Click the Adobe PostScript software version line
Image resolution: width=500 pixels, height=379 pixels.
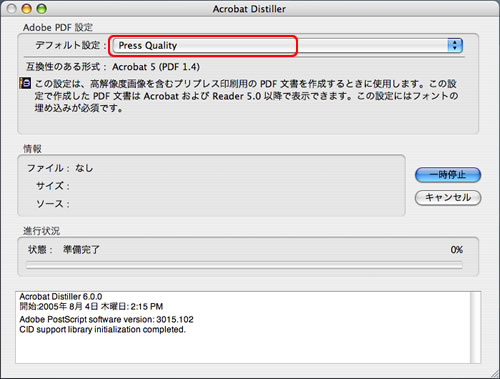click(x=106, y=319)
